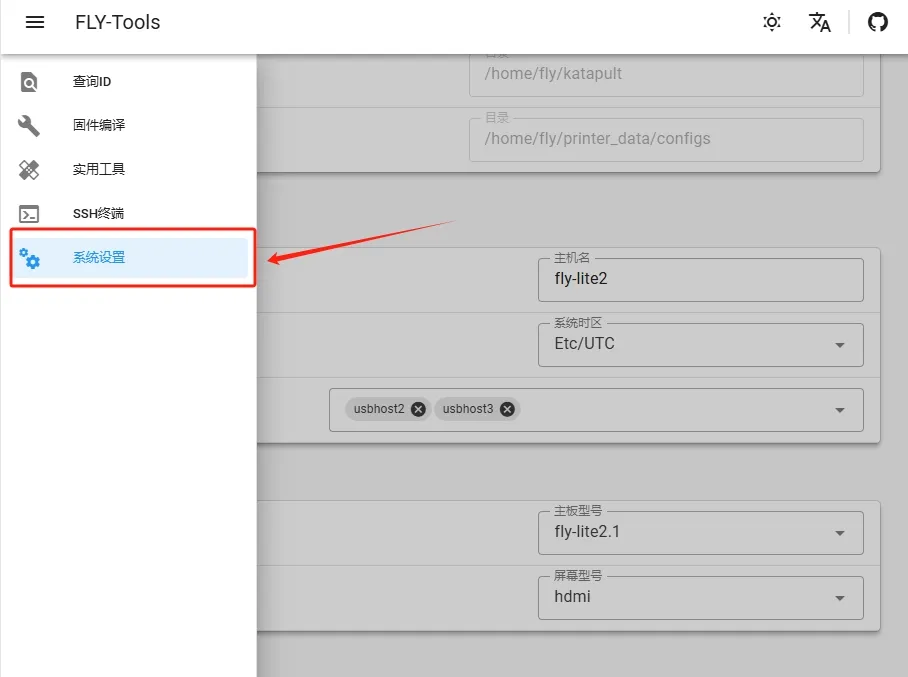Image resolution: width=908 pixels, height=677 pixels.
Task: Click the FLY-Tools title text
Action: coord(117,22)
